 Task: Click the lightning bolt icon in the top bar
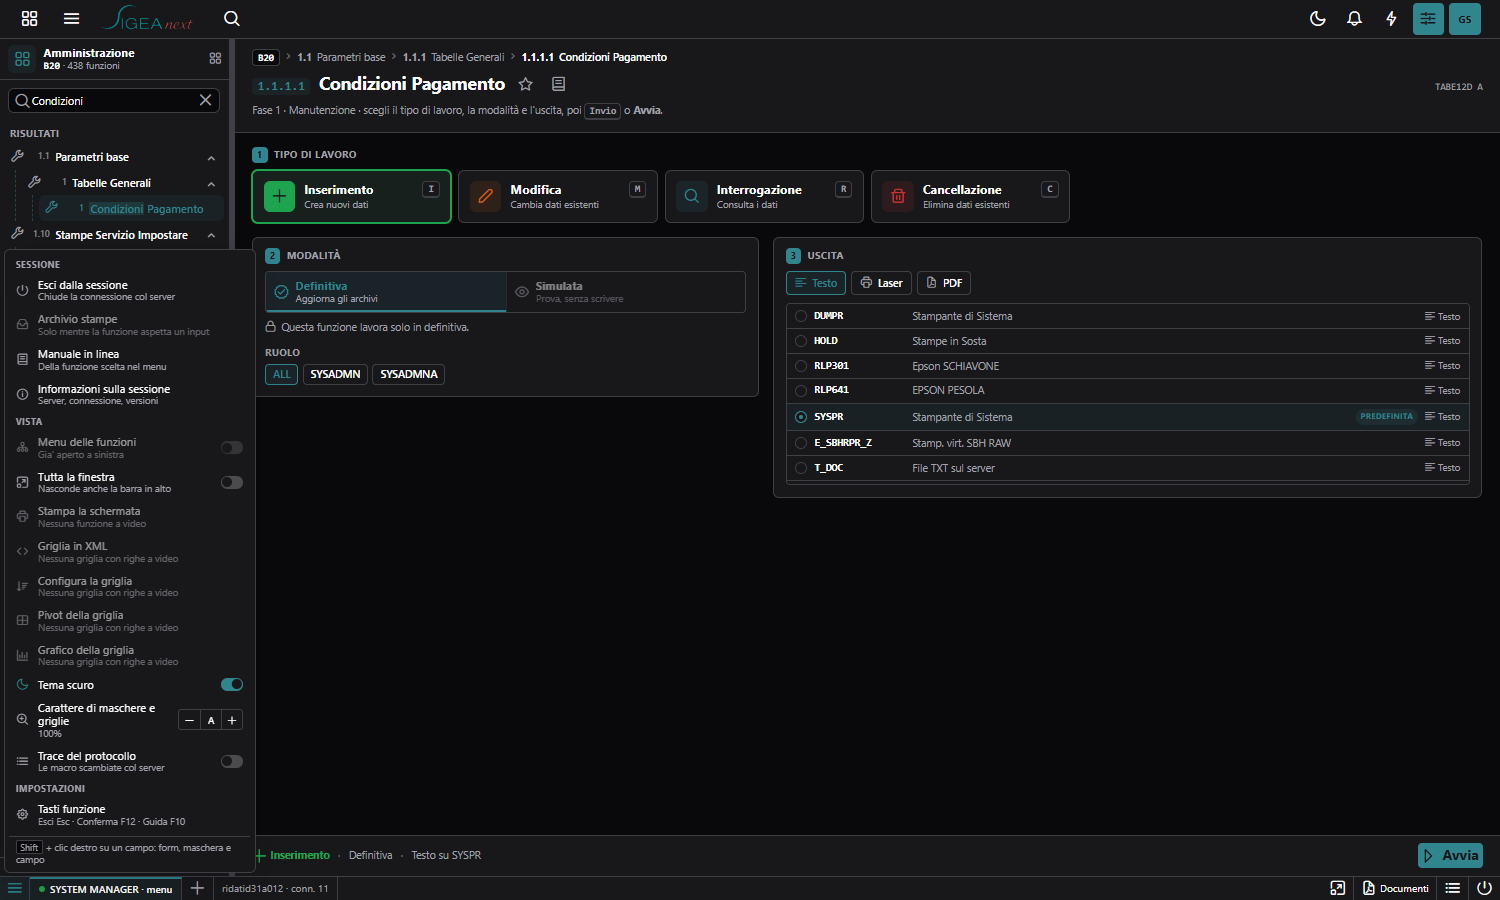(1391, 19)
